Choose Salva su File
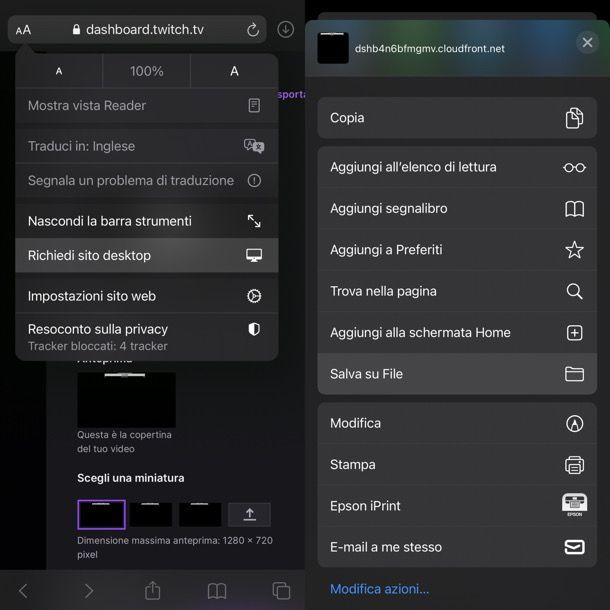610x610 pixels. pyautogui.click(x=457, y=374)
